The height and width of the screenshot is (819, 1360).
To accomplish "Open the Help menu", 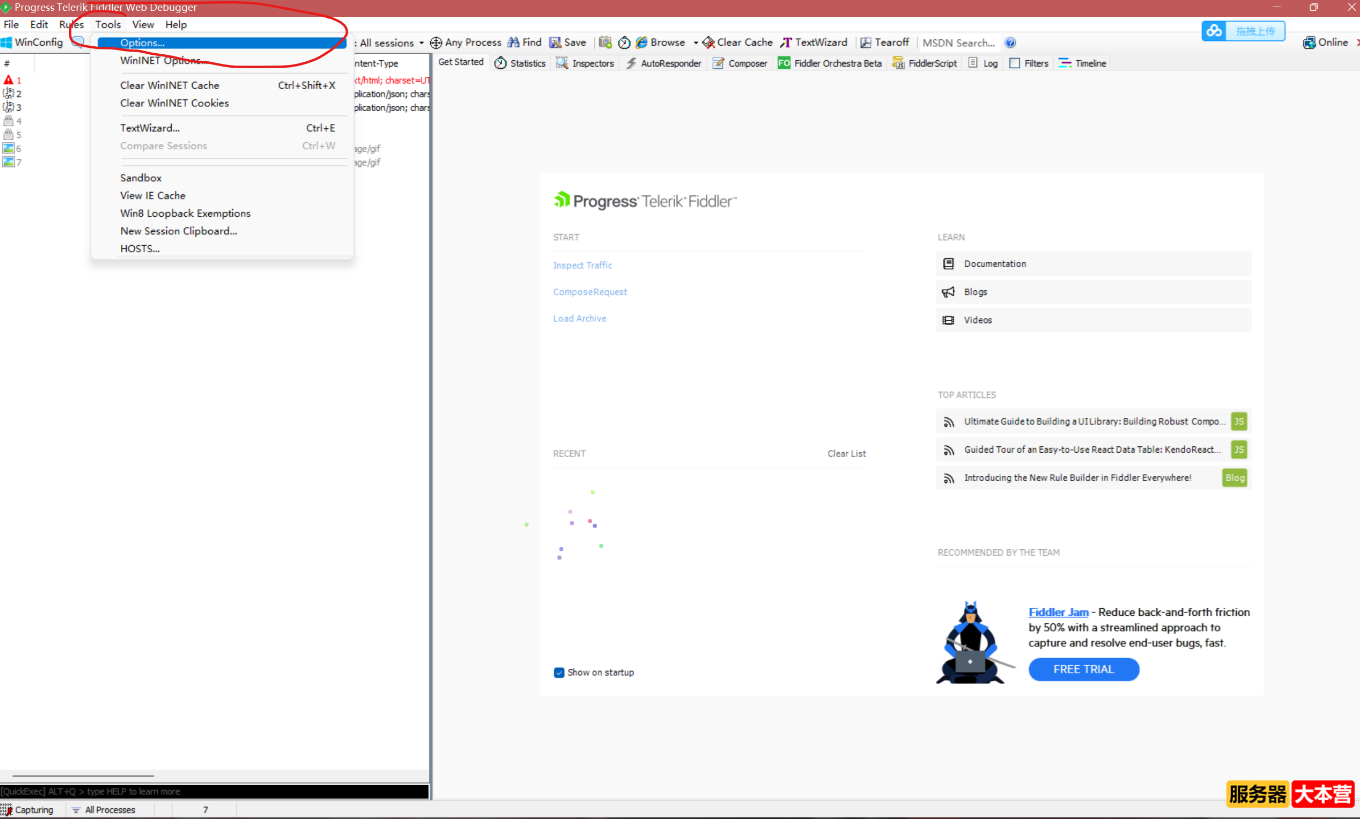I will point(176,24).
